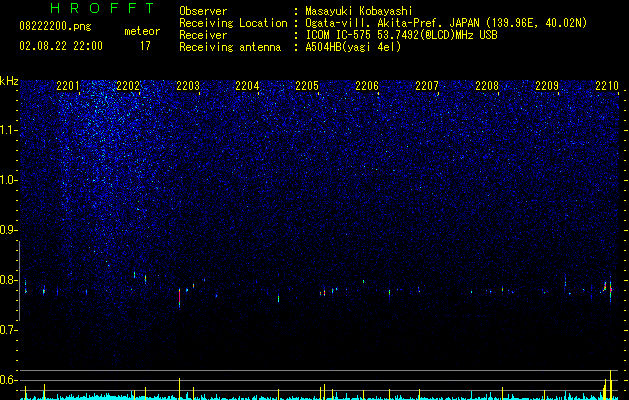Viewport: 629px width, 400px height.
Task: Click the meteor count 17
Action: [x=145, y=46]
